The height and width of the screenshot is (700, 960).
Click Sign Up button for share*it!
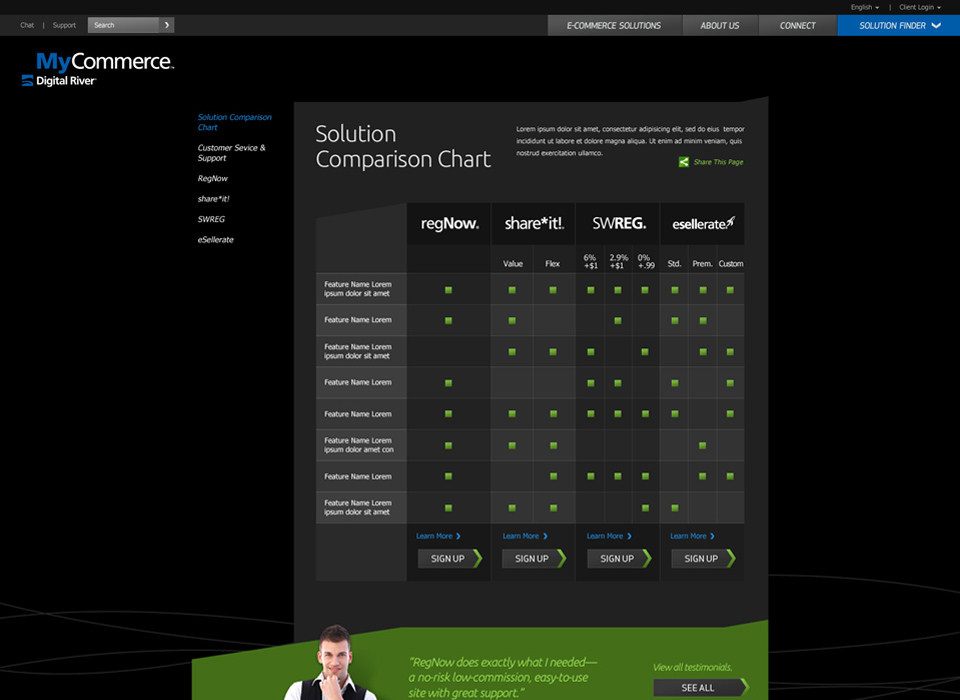534,559
